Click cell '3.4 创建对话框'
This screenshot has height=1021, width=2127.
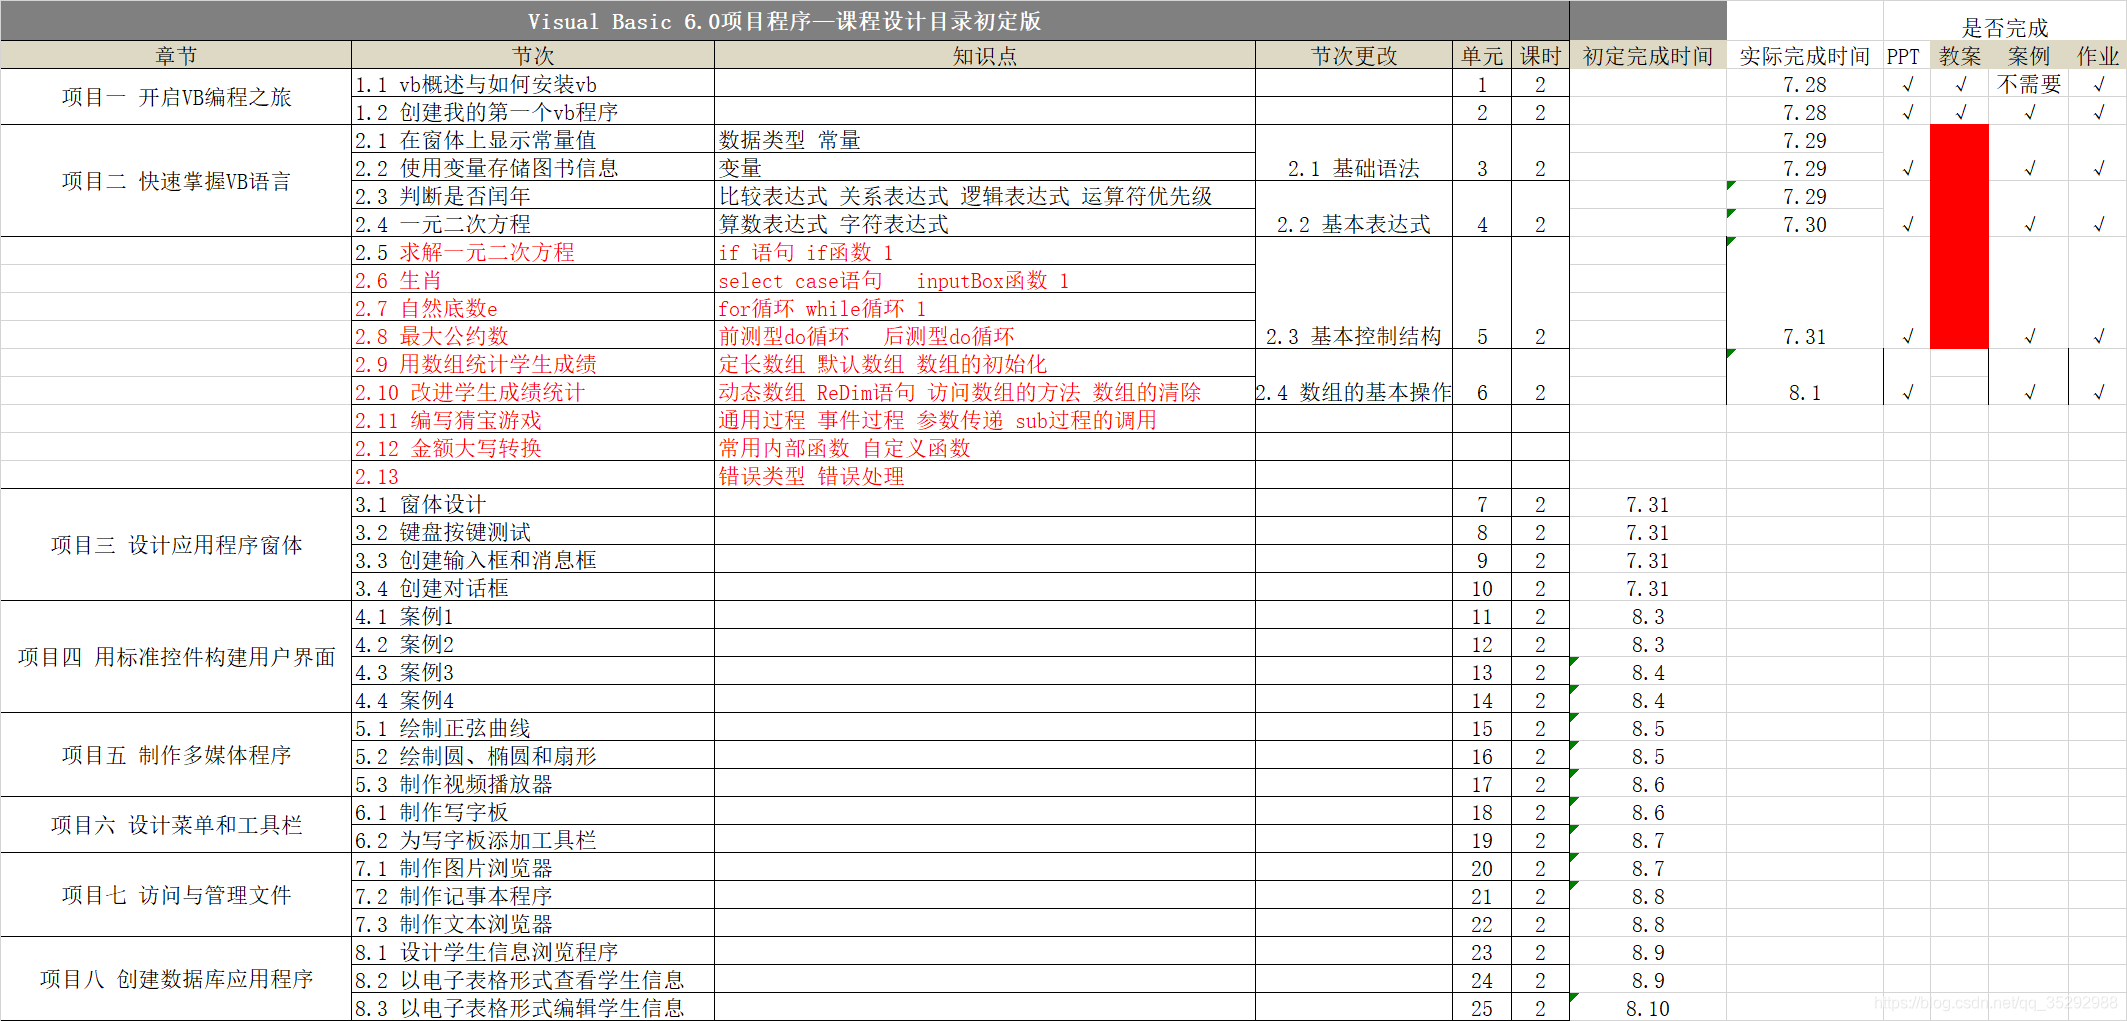pyautogui.click(x=533, y=588)
